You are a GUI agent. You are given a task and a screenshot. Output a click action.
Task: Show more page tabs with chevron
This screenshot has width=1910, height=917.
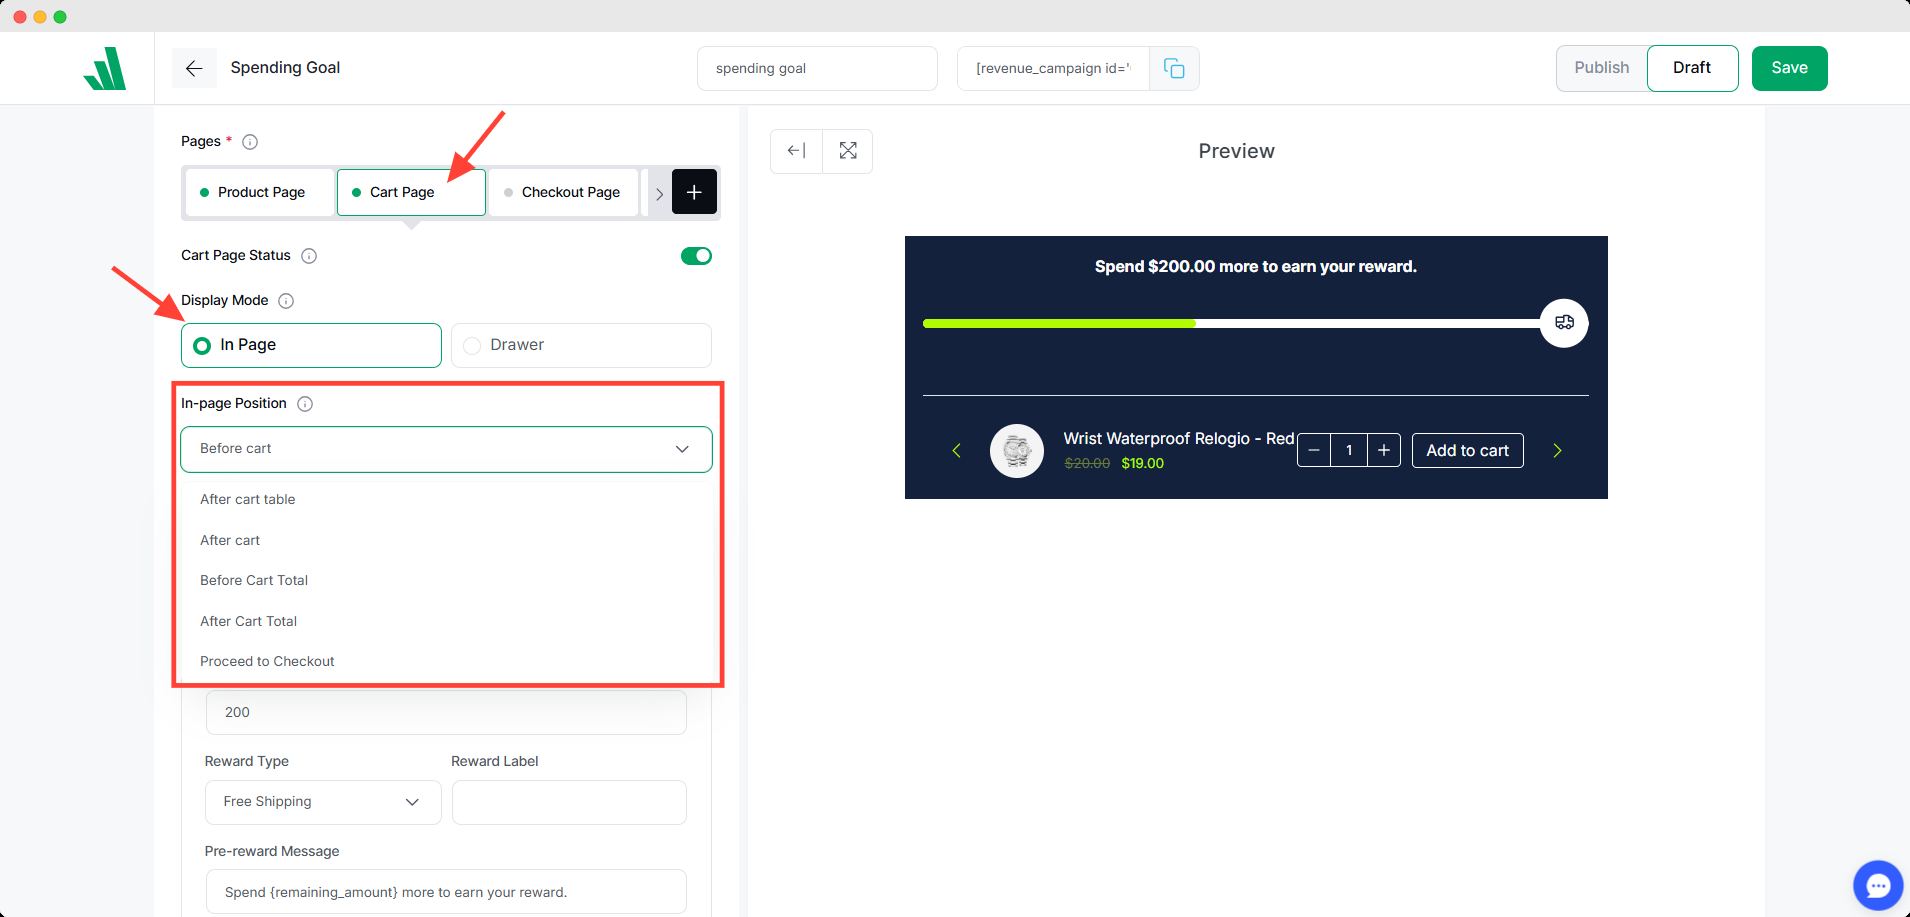click(x=659, y=193)
